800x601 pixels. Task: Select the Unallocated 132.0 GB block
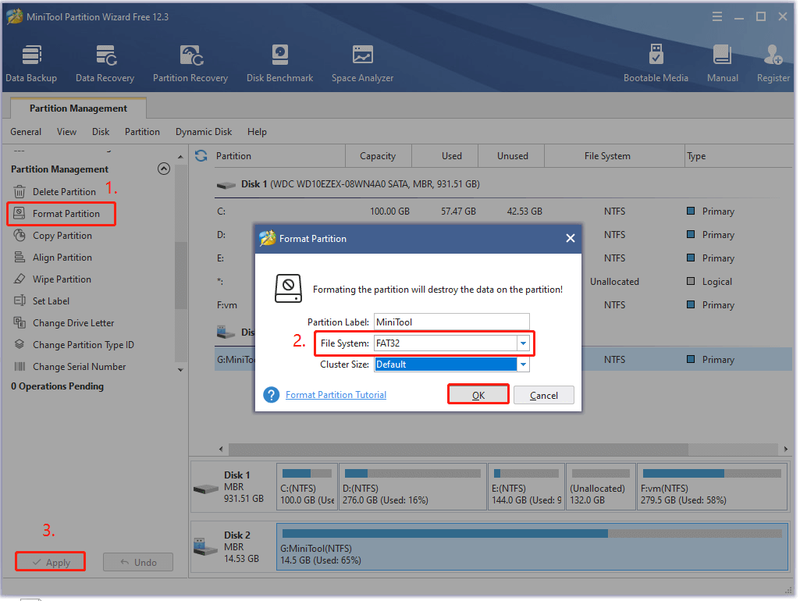pyautogui.click(x=601, y=487)
